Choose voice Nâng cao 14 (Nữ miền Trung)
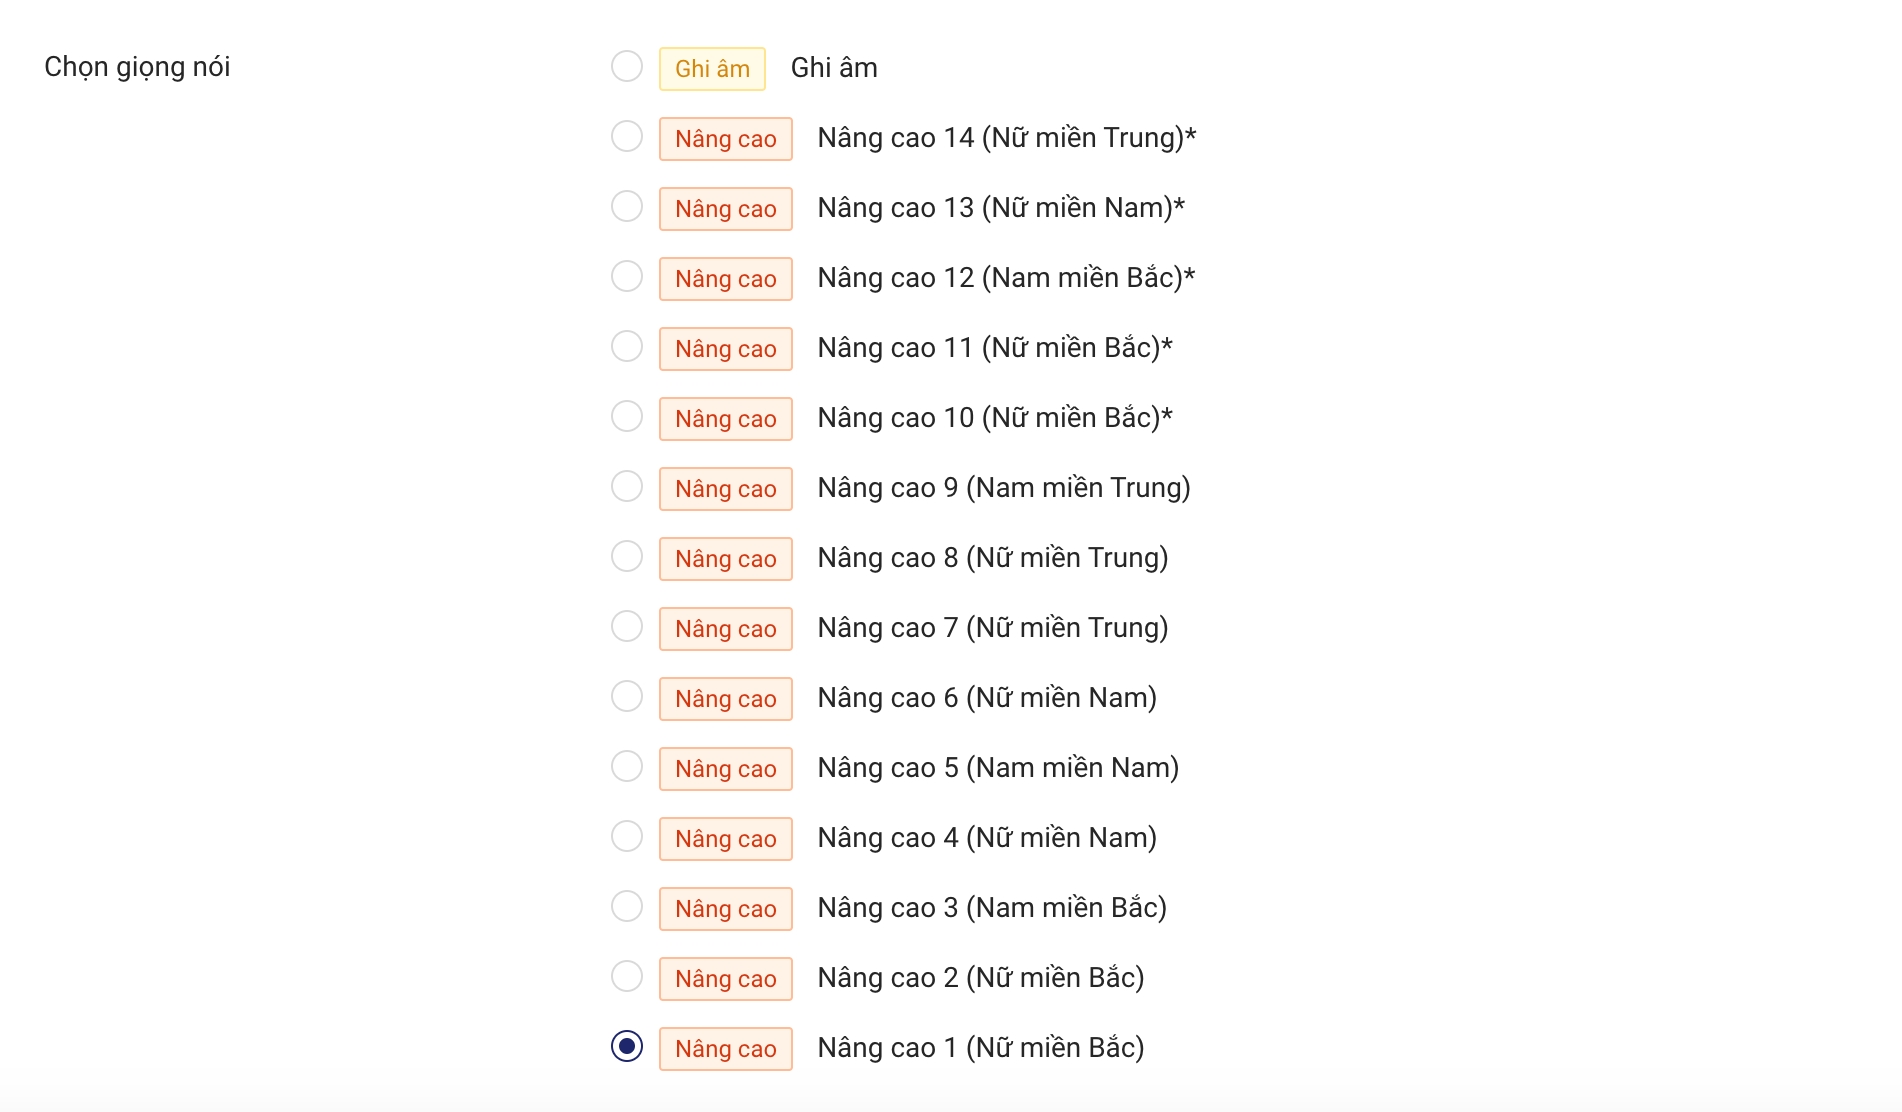 point(627,137)
